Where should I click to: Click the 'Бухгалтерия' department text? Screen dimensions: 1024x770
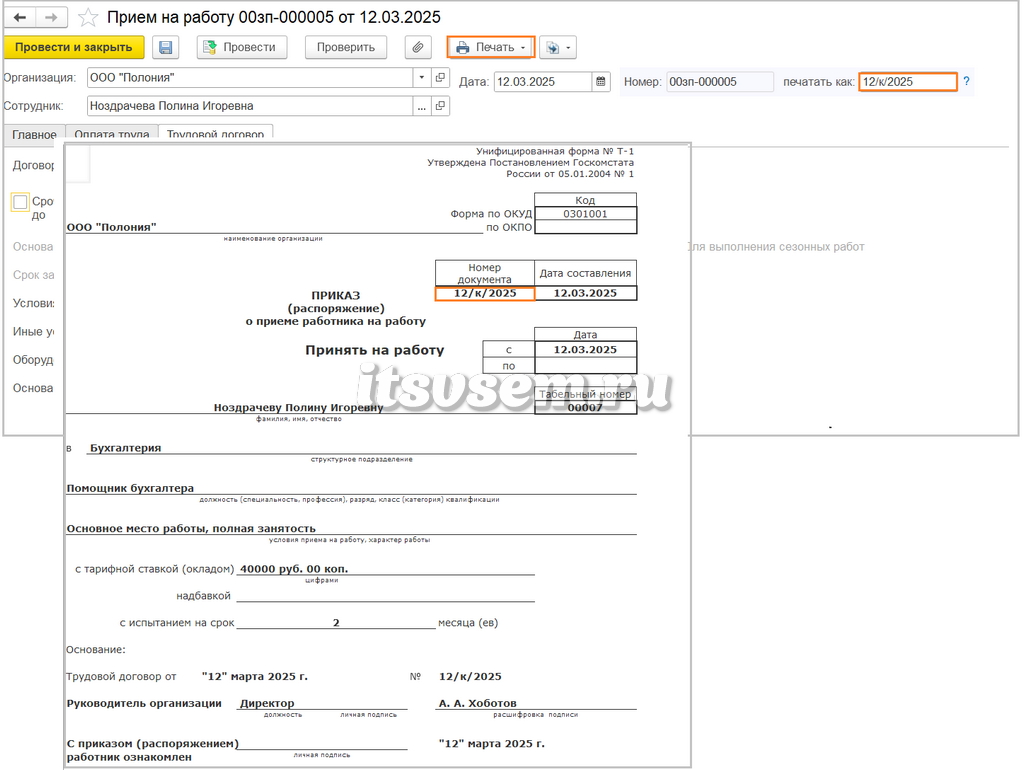[x=125, y=448]
